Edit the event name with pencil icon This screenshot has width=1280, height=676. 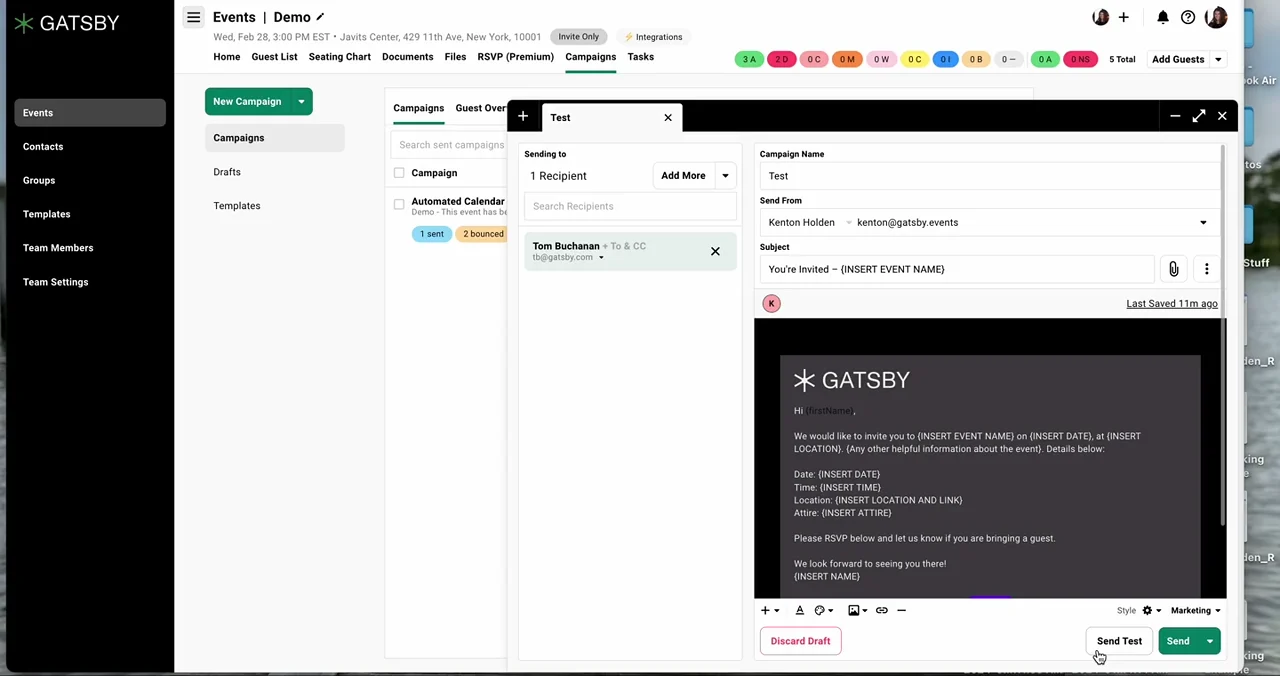(x=320, y=17)
